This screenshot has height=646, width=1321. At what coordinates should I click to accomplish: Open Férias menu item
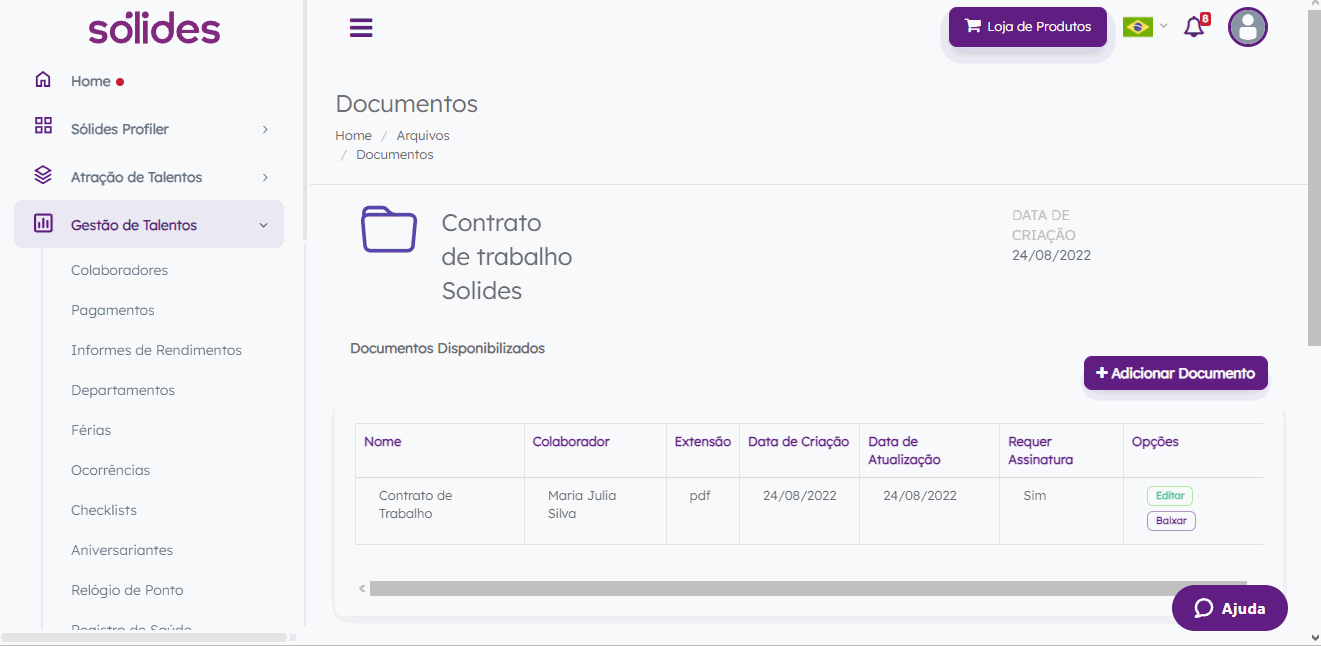click(x=91, y=430)
